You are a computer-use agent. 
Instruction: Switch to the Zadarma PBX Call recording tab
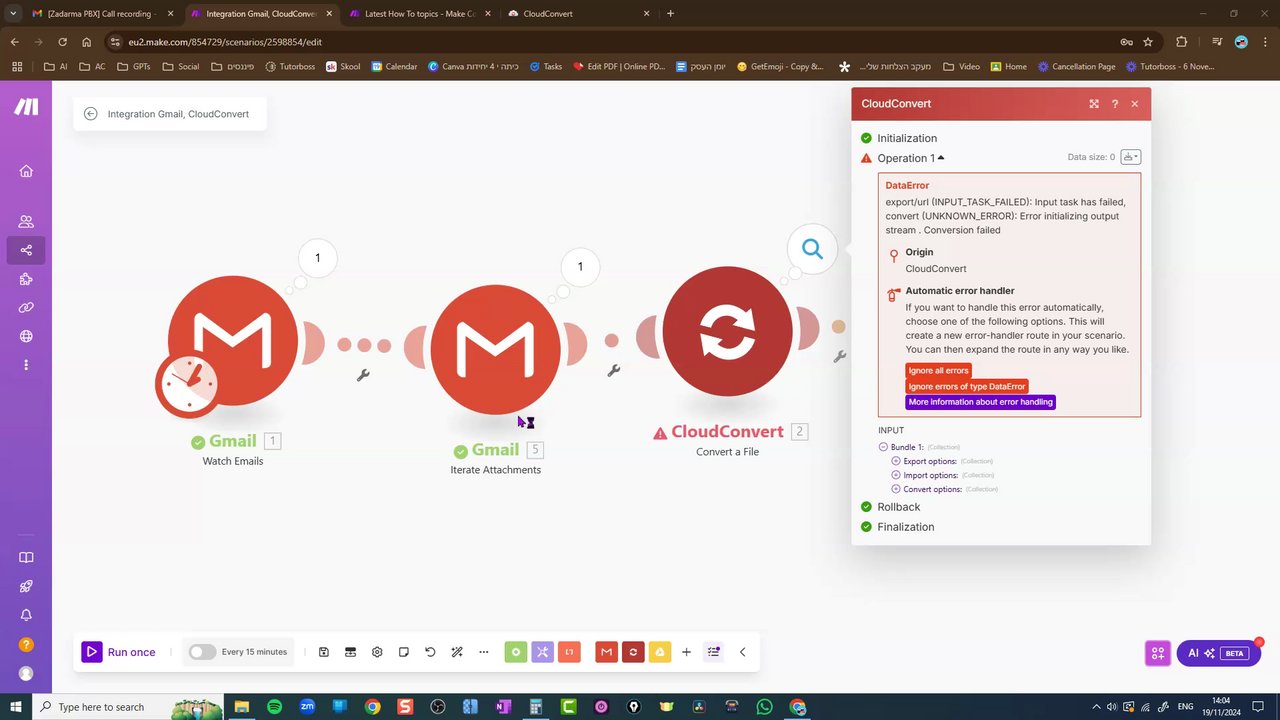[102, 14]
